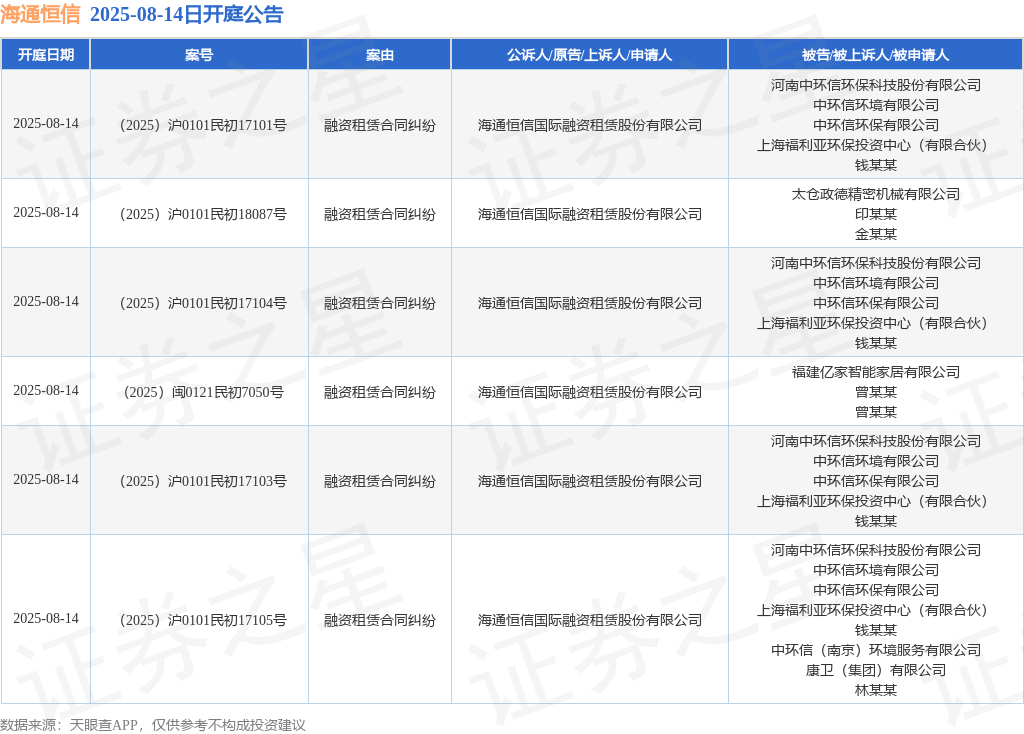Select case number 沪0101民初17101号
Viewport: 1024px width, 734px height.
[x=203, y=125]
